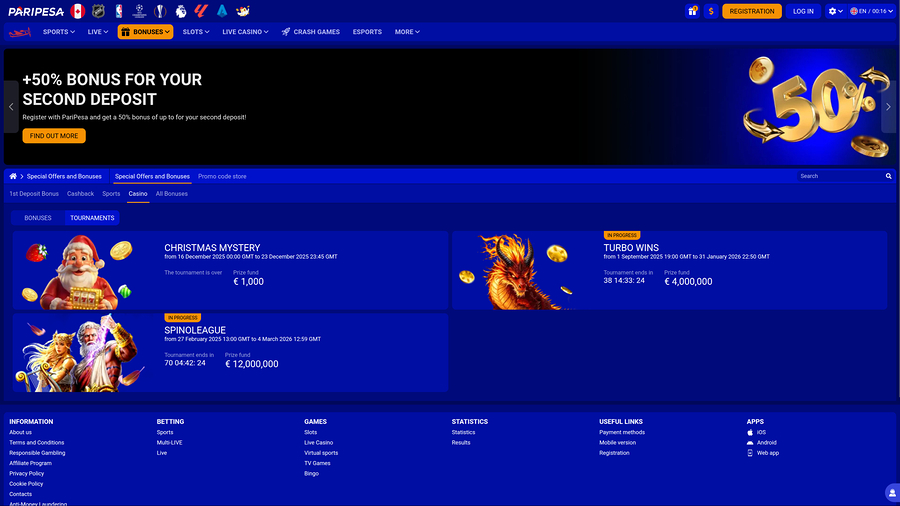This screenshot has width=900, height=506.
Task: Open the settings gear dropdown
Action: 835,11
